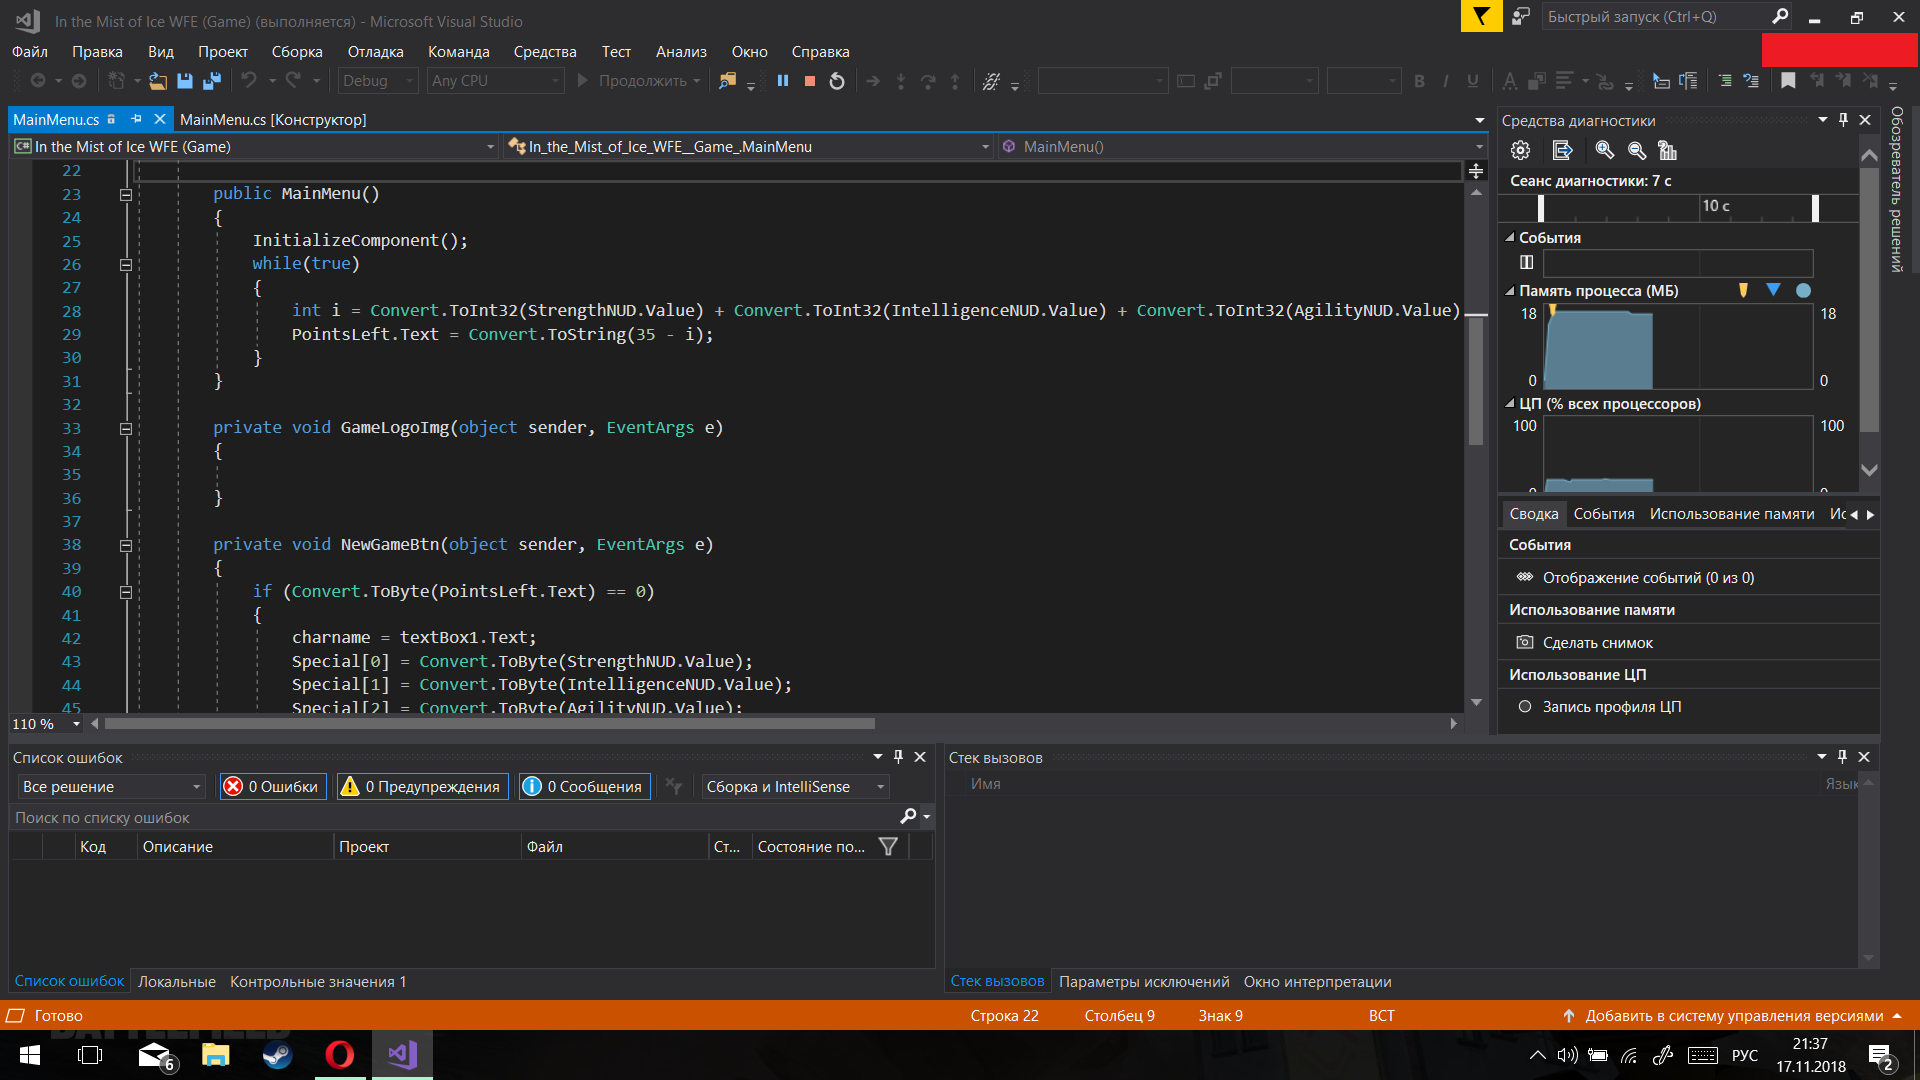The height and width of the screenshot is (1080, 1920).
Task: Click Отображение событий (0 из 0) link
Action: point(1648,577)
